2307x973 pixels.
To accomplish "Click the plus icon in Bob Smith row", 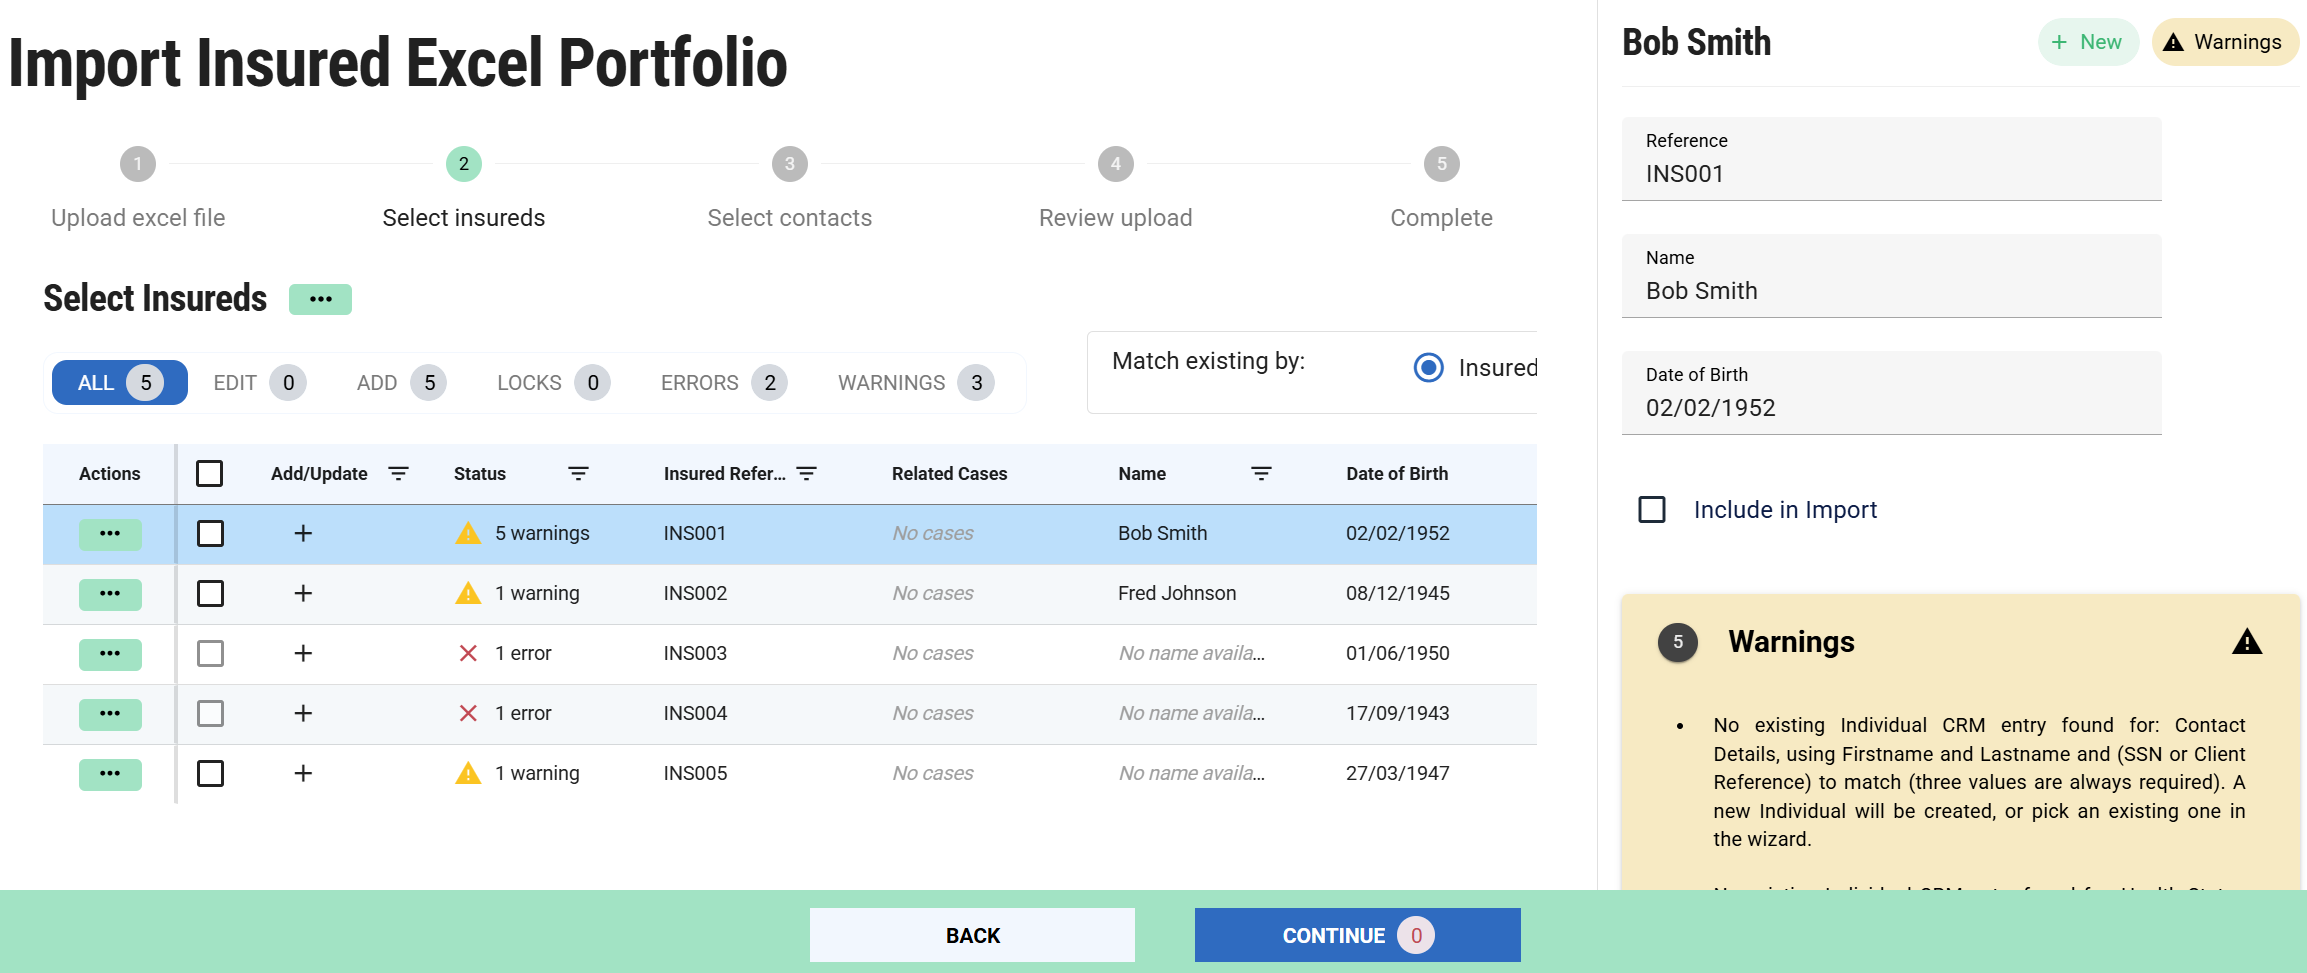I will (x=303, y=533).
